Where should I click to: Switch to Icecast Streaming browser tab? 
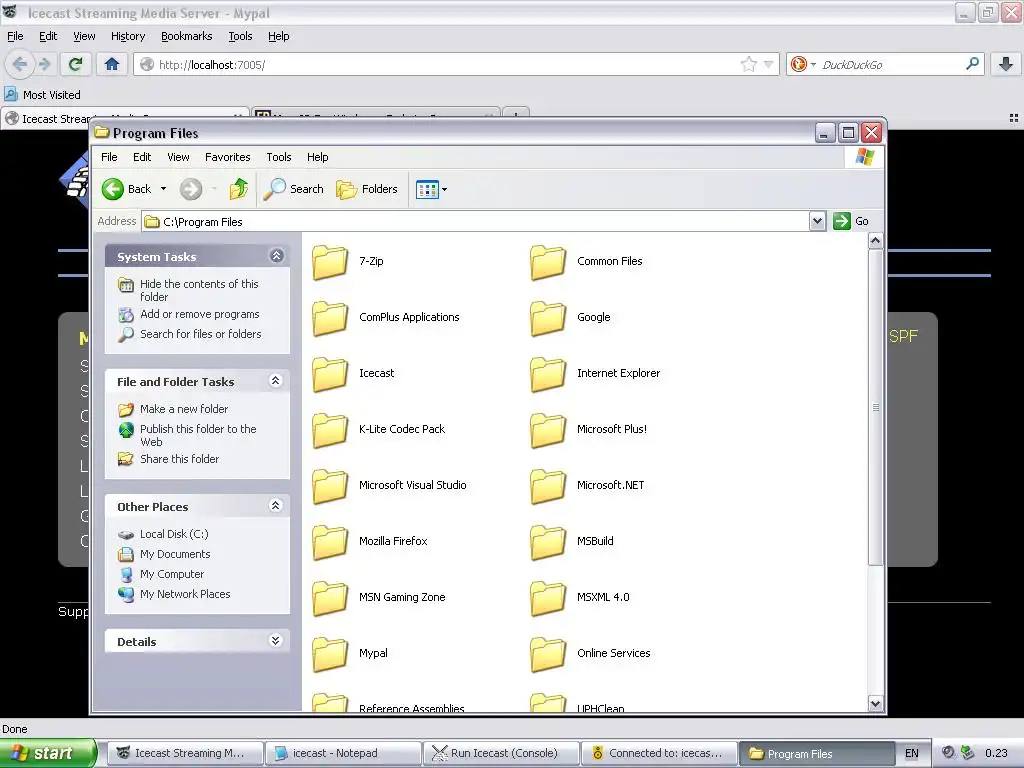point(124,118)
